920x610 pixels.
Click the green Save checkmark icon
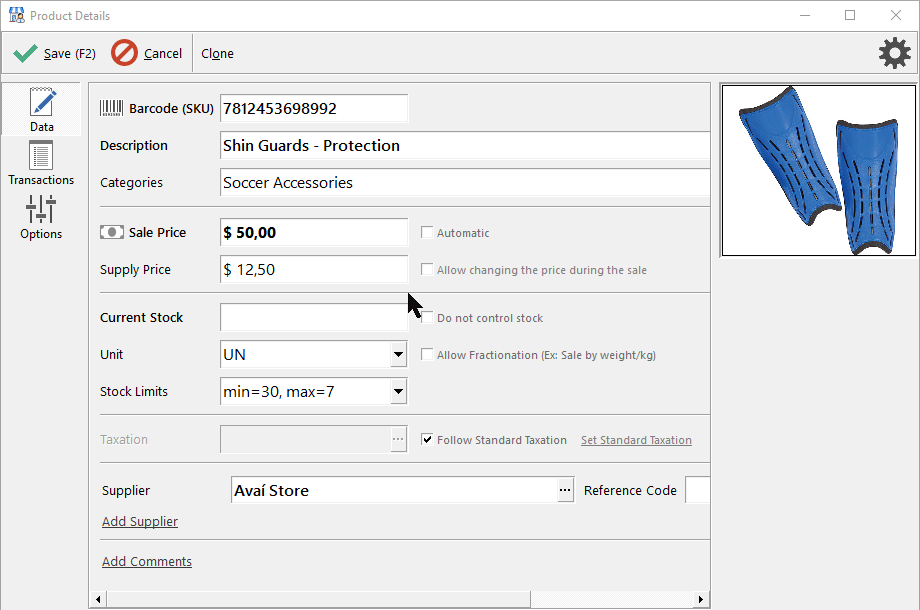[x=25, y=53]
